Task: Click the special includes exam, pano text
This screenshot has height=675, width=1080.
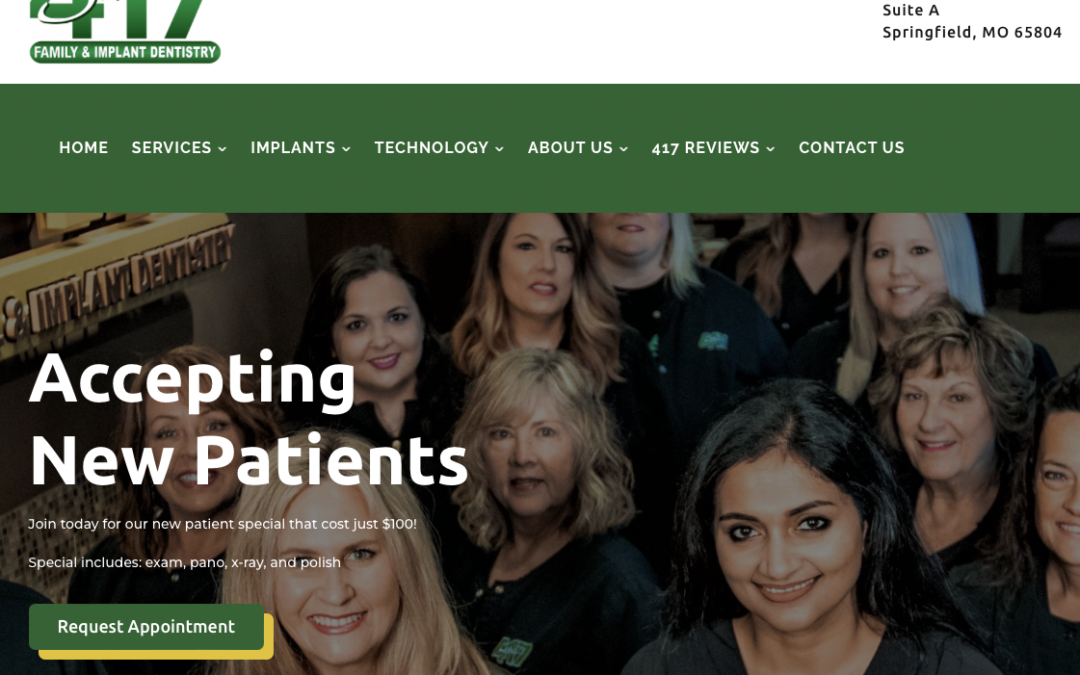Action: pyautogui.click(x=185, y=562)
